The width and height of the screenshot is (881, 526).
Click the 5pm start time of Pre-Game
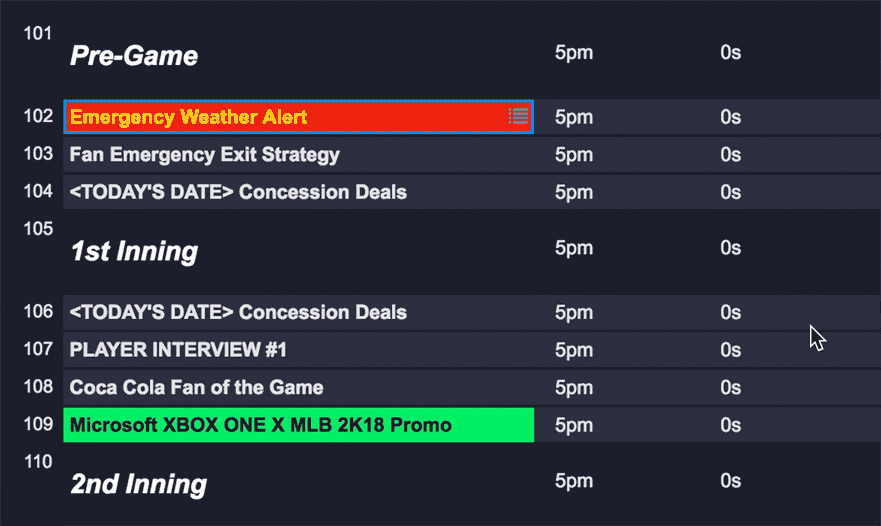[574, 53]
